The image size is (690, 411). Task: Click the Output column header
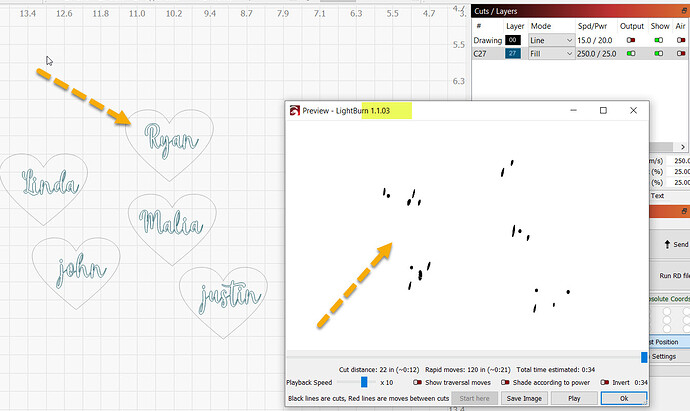click(631, 26)
